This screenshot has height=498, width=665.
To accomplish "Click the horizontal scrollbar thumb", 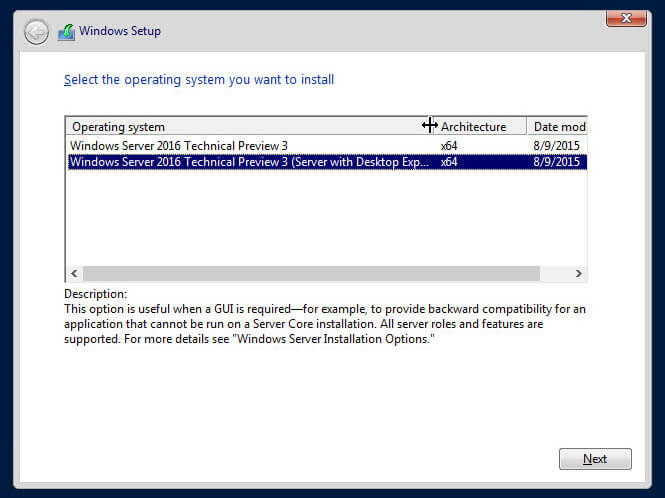I will tap(311, 273).
